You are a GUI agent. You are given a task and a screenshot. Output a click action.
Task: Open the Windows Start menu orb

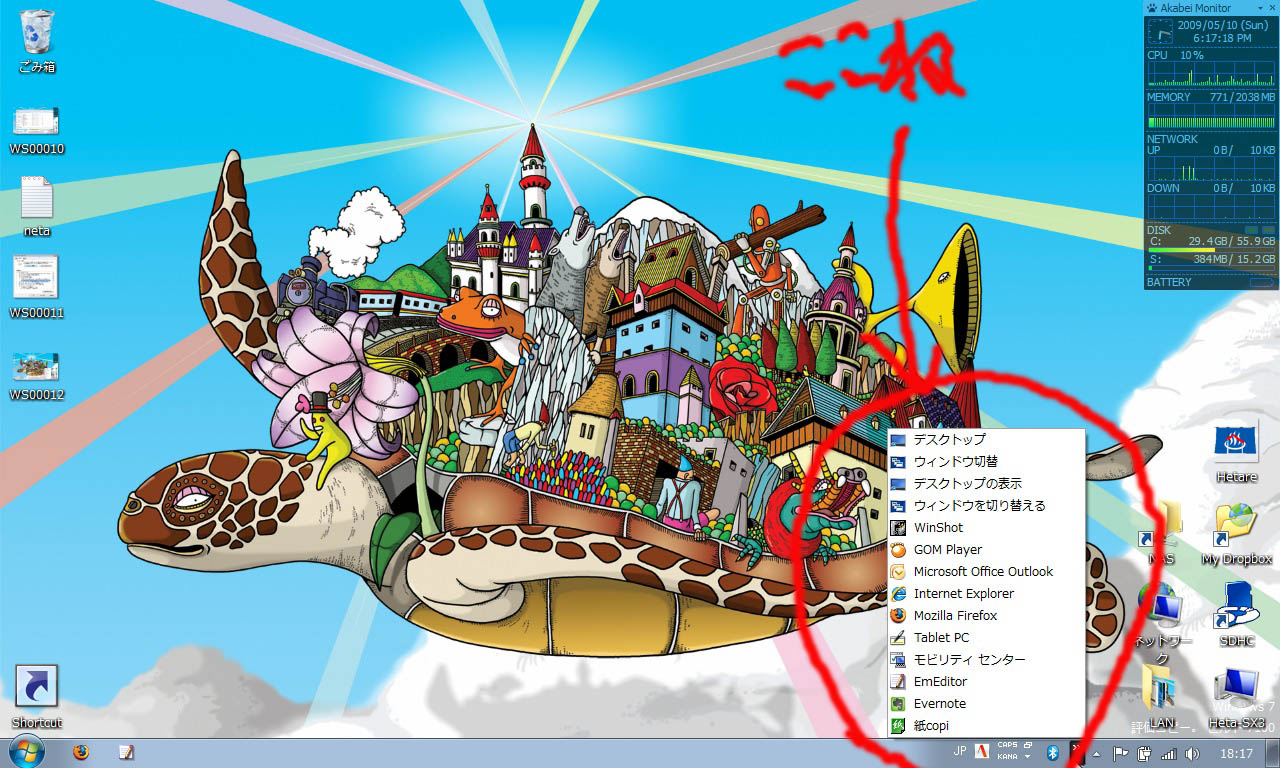click(26, 752)
